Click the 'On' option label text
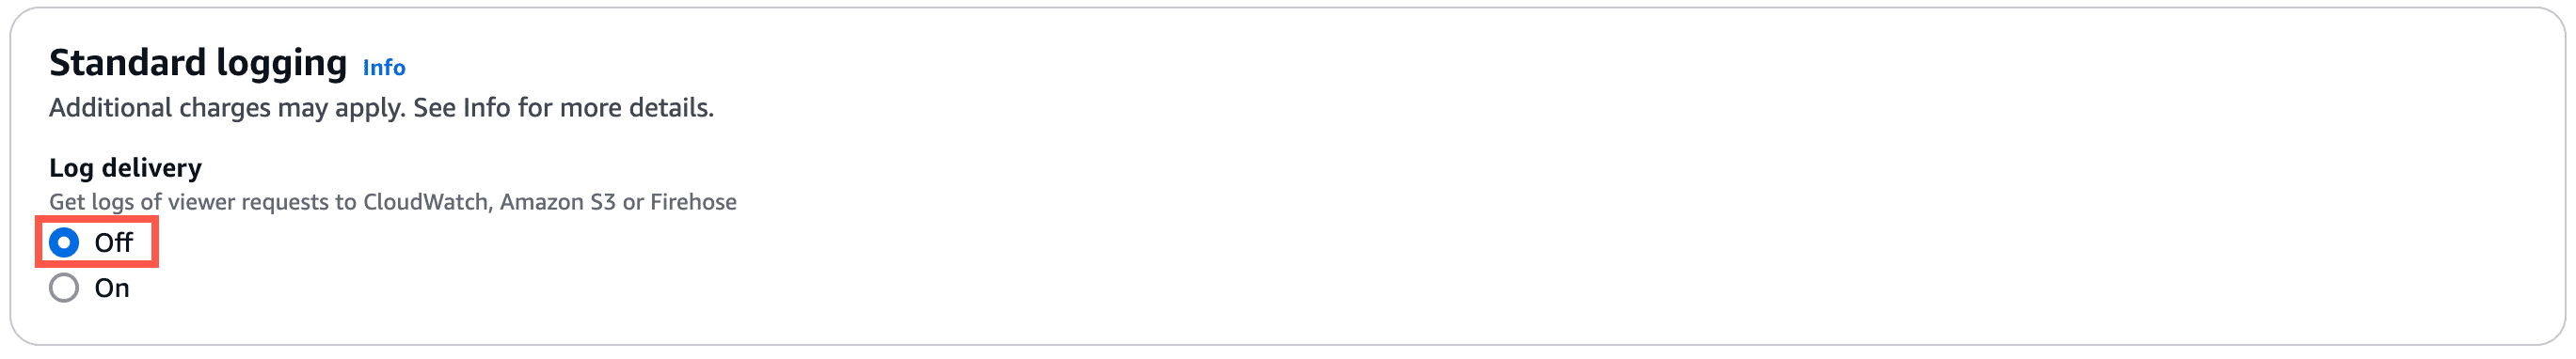Screen dimensions: 2576x359 (x=112, y=288)
